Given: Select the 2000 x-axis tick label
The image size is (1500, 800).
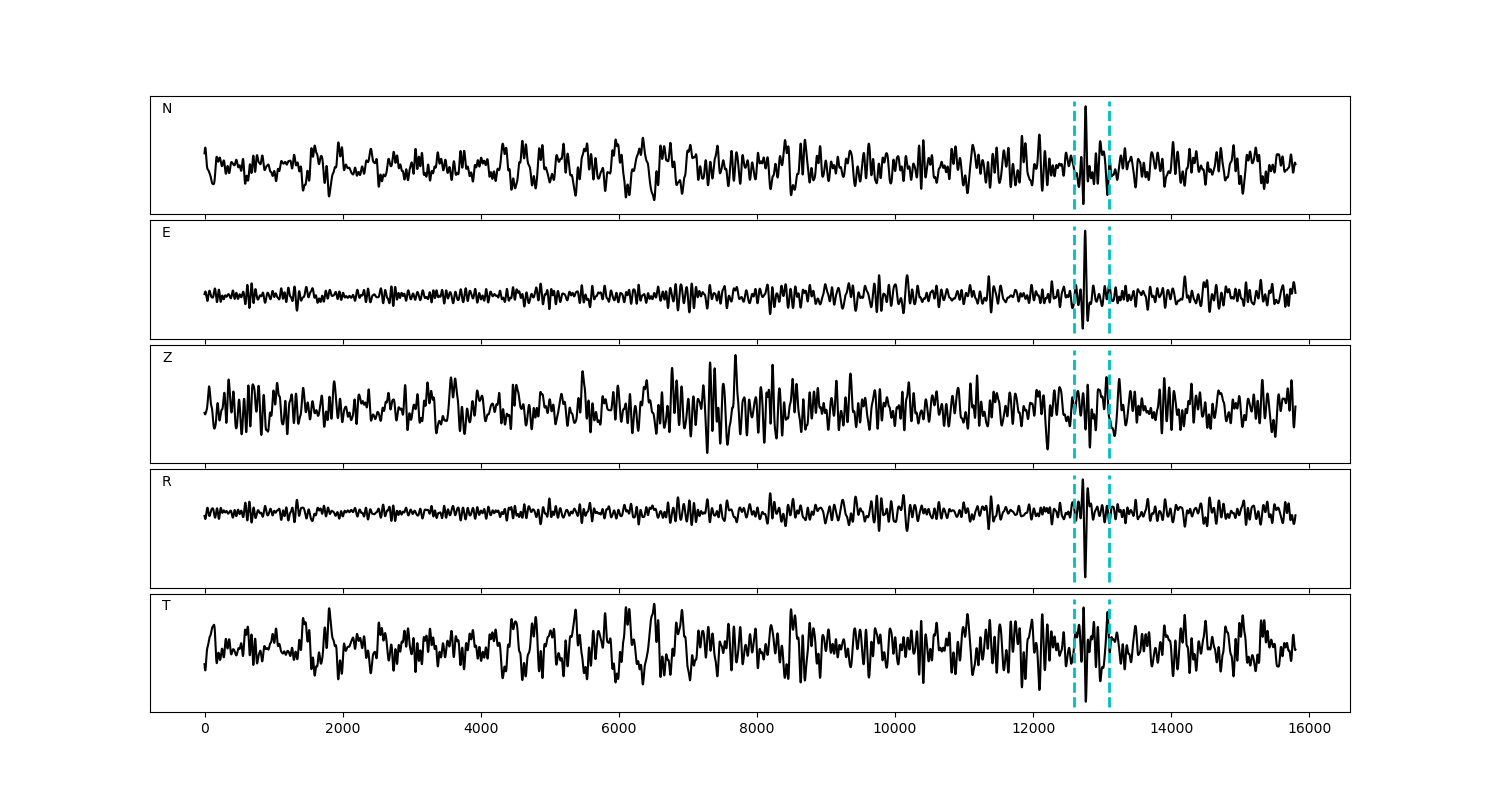Looking at the screenshot, I should tap(343, 729).
